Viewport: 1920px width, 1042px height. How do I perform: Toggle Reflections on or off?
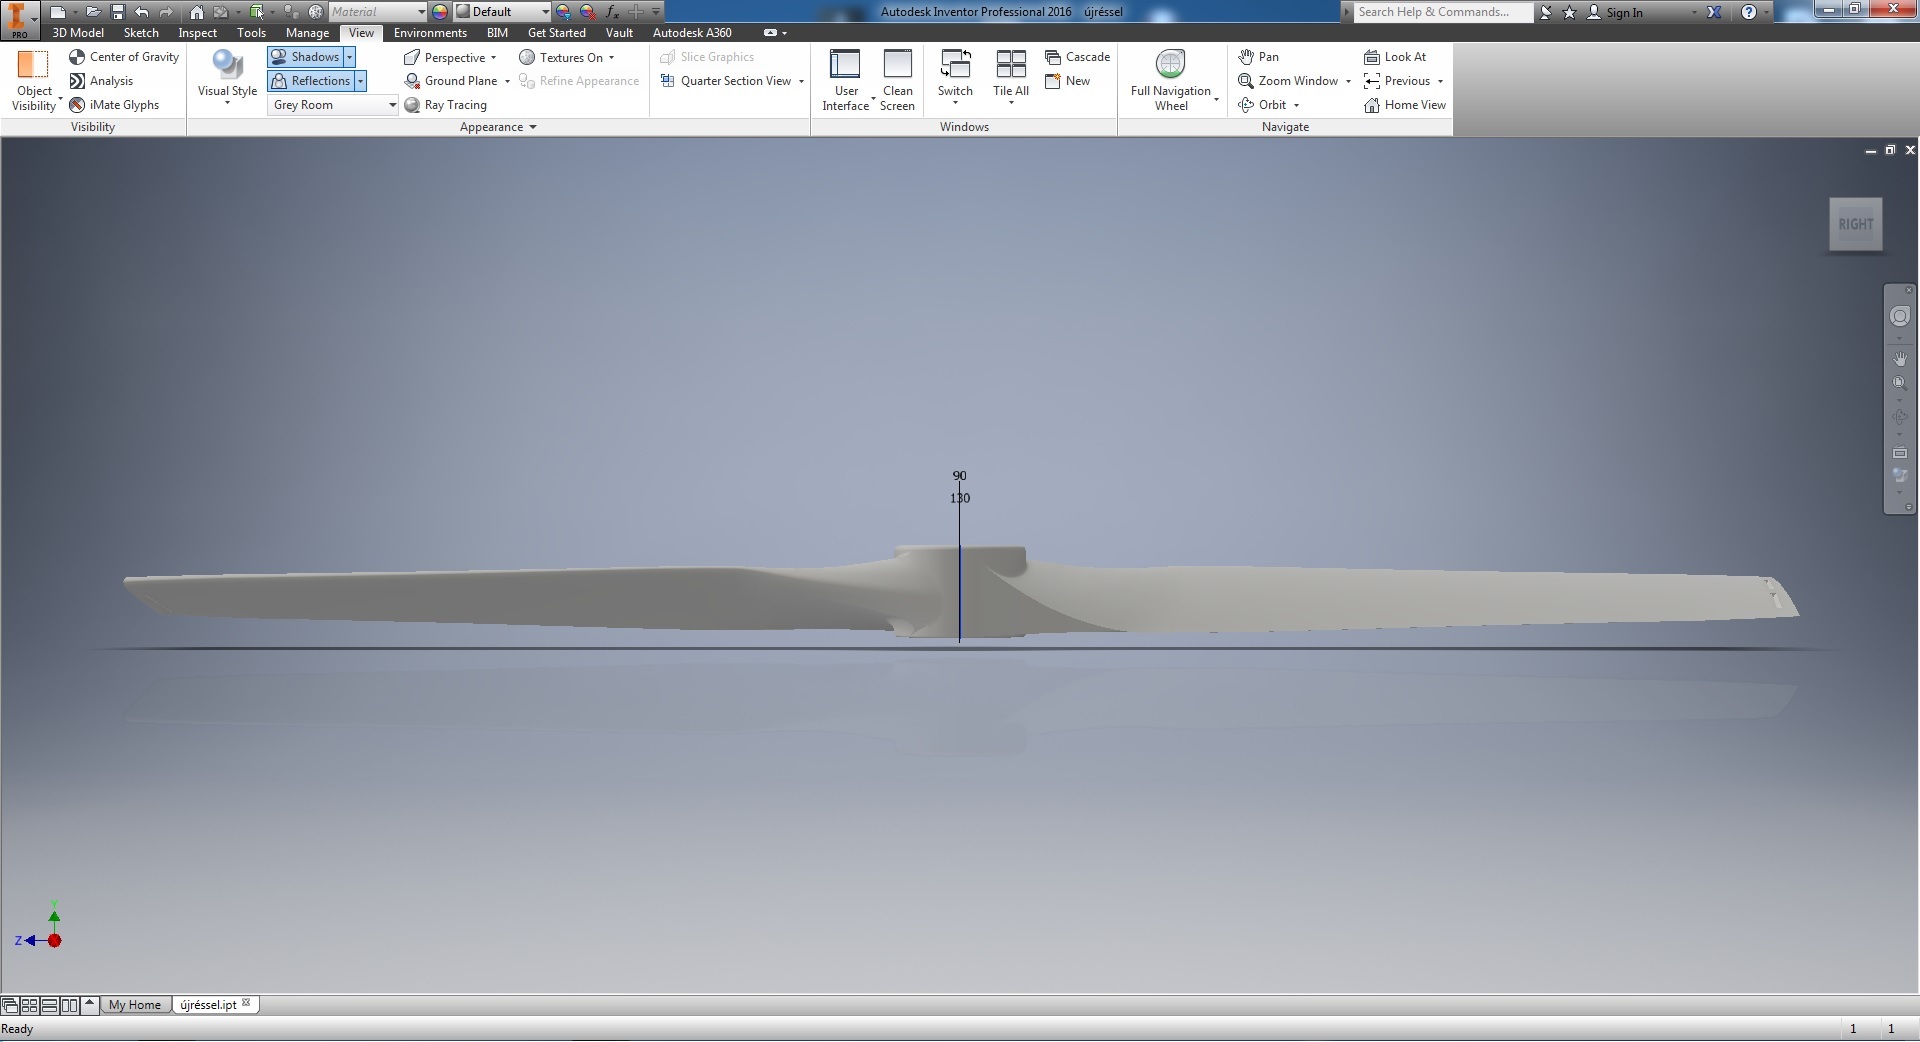click(311, 81)
